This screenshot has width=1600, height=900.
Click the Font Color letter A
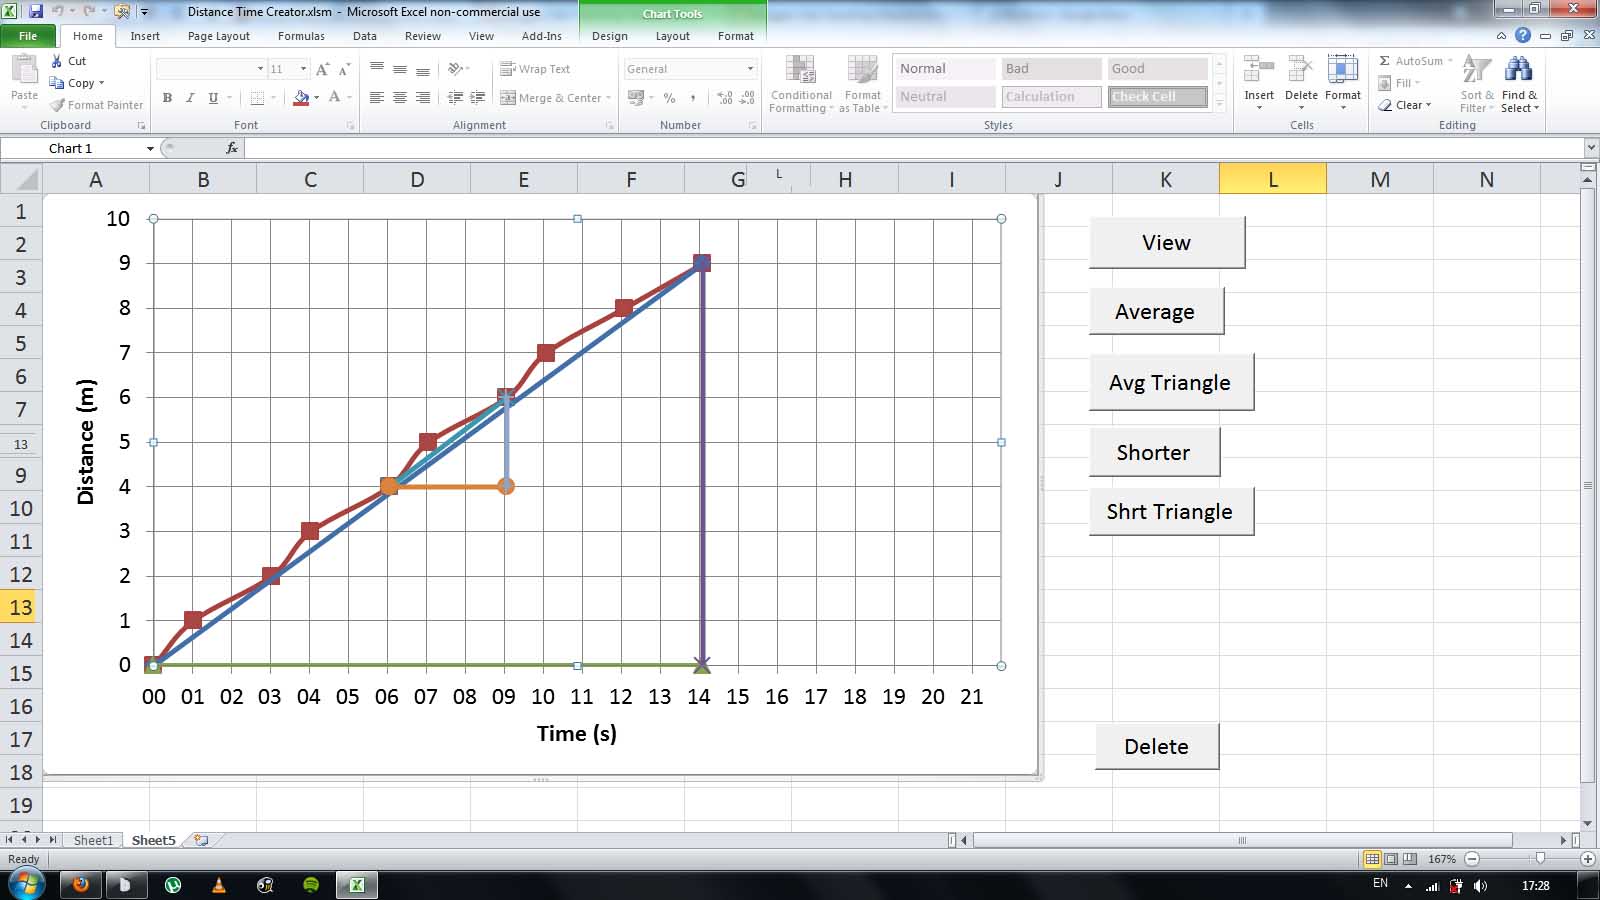coord(334,98)
